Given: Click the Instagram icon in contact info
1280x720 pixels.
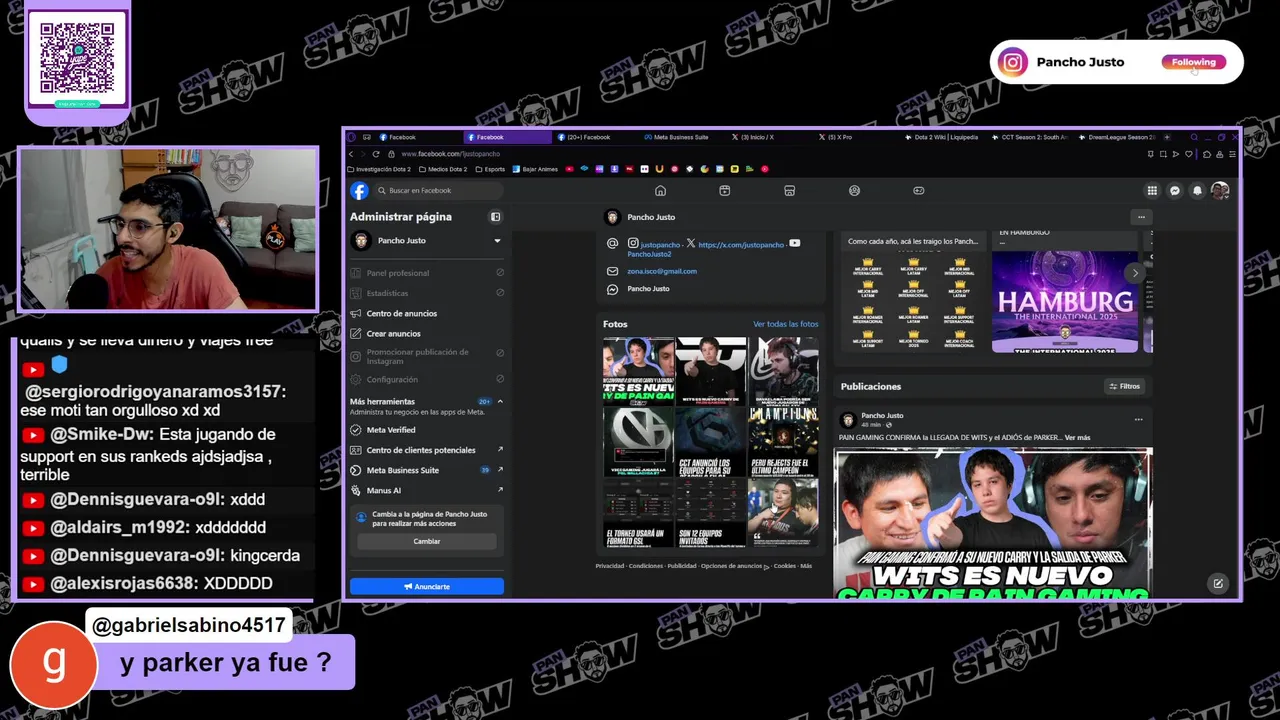Looking at the screenshot, I should tap(633, 243).
